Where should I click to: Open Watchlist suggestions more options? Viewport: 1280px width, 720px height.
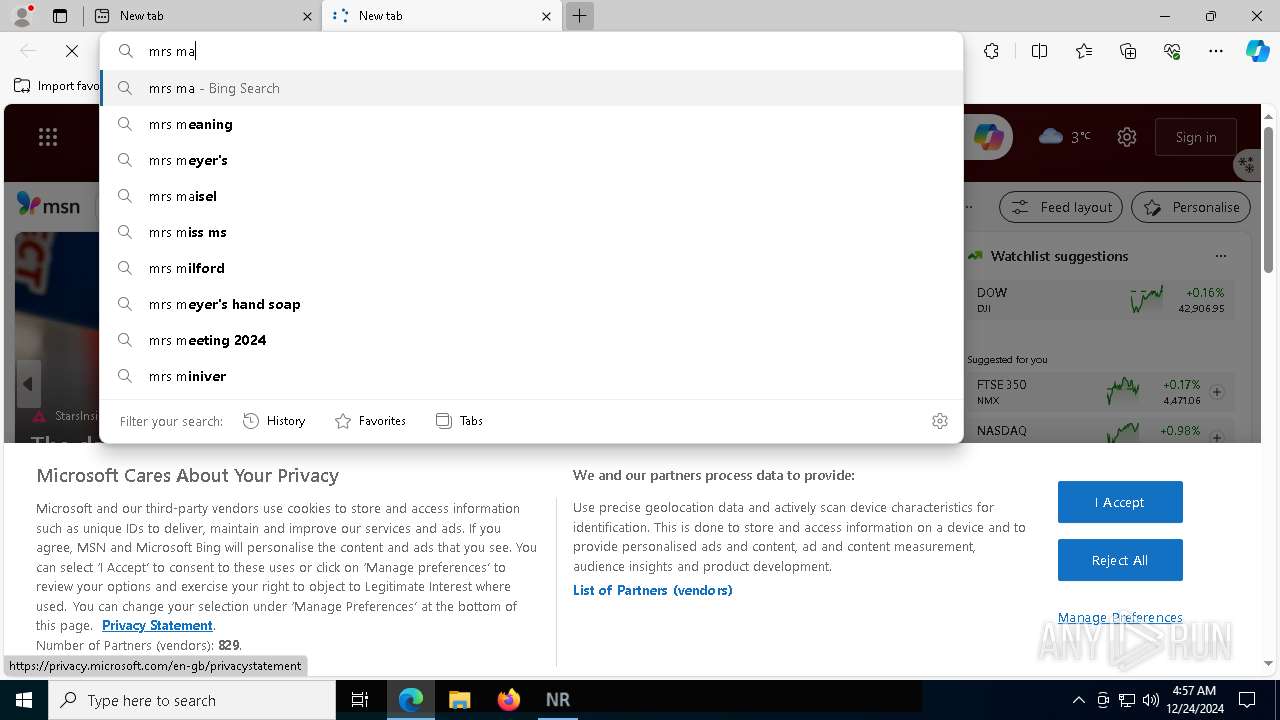tap(1220, 256)
